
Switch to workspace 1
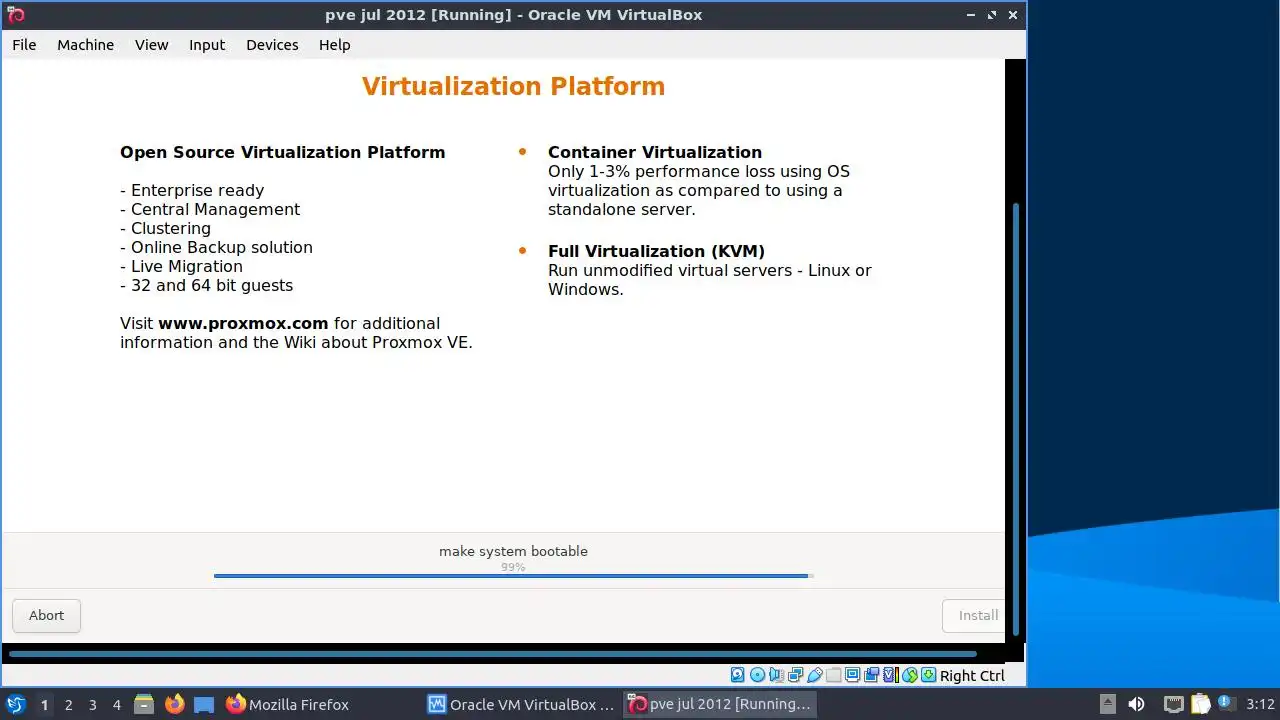44,704
